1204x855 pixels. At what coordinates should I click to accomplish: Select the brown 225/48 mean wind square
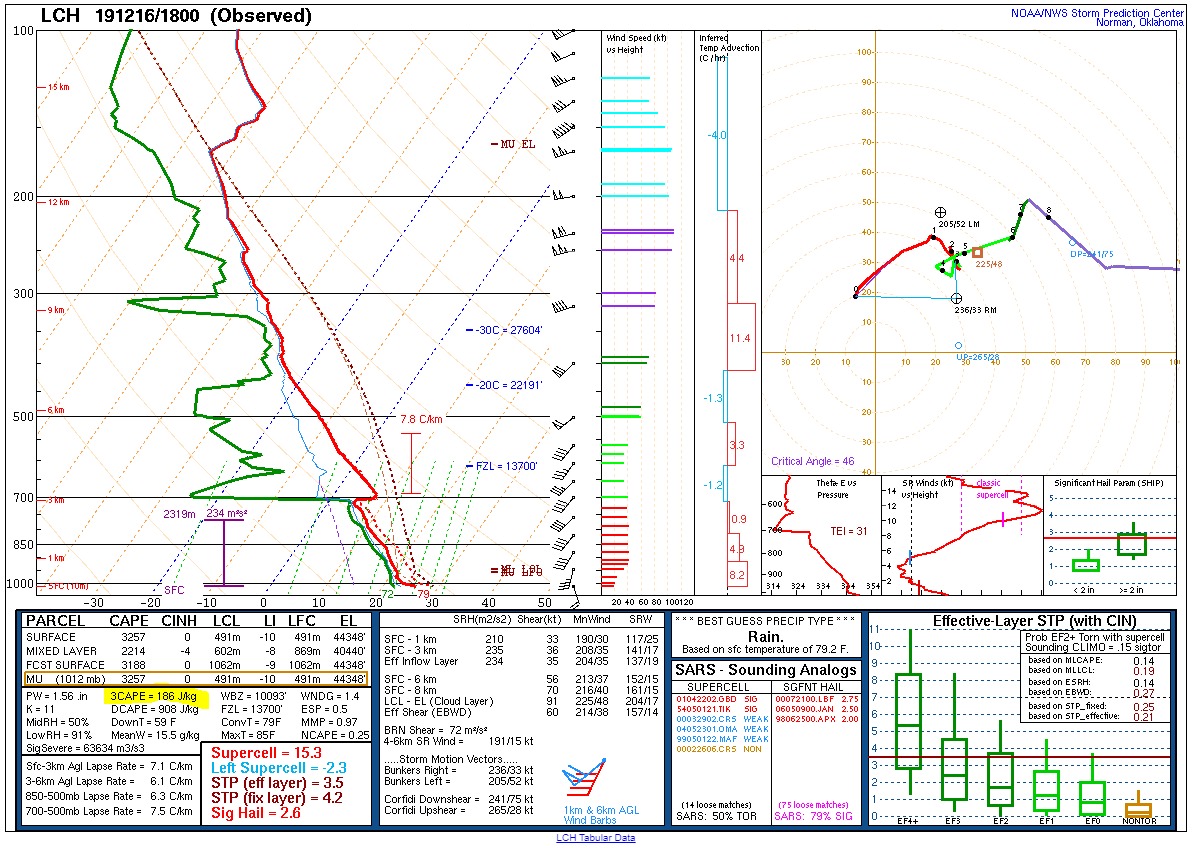977,252
